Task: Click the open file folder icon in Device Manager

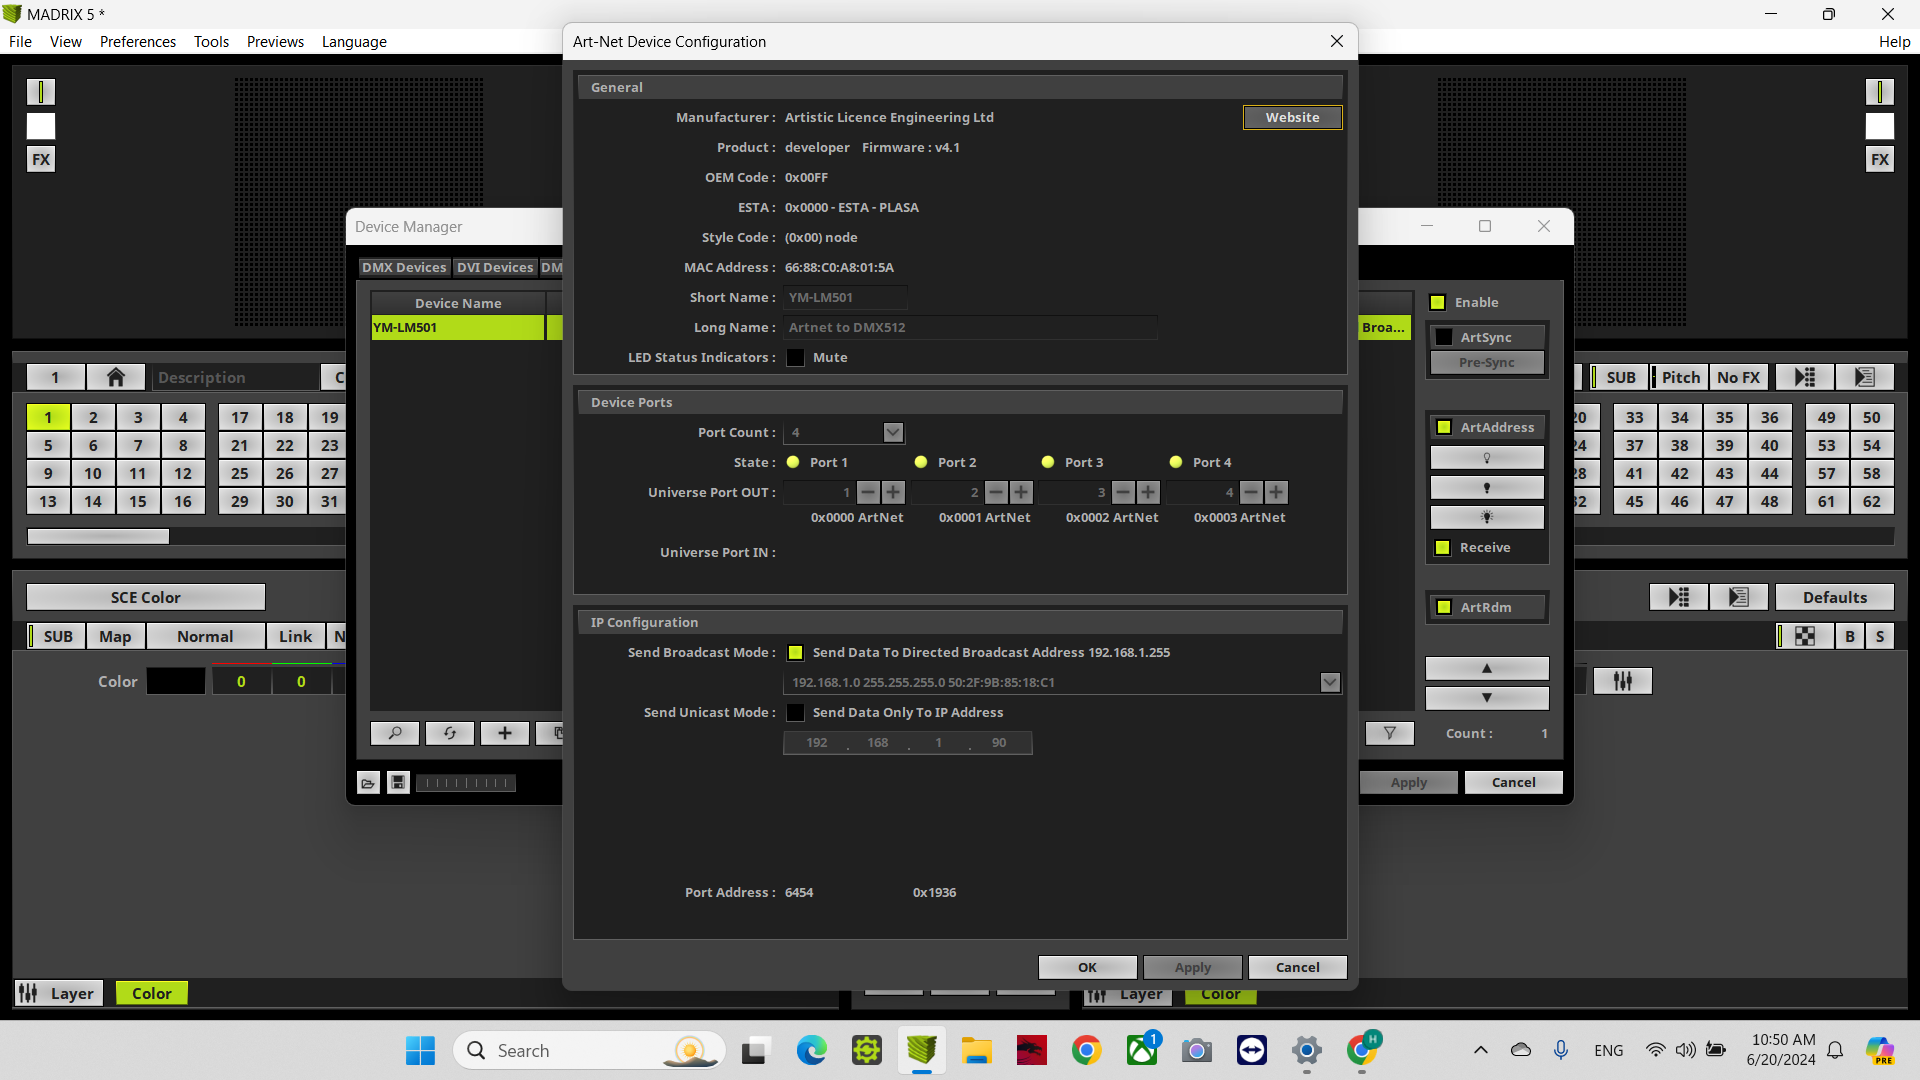Action: click(368, 782)
